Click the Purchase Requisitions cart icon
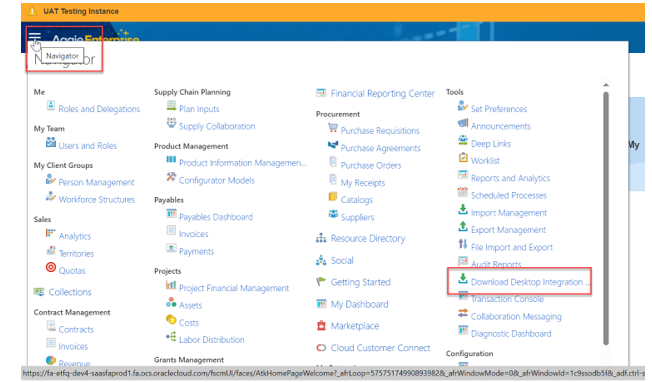The height and width of the screenshot is (382, 652). pos(333,127)
